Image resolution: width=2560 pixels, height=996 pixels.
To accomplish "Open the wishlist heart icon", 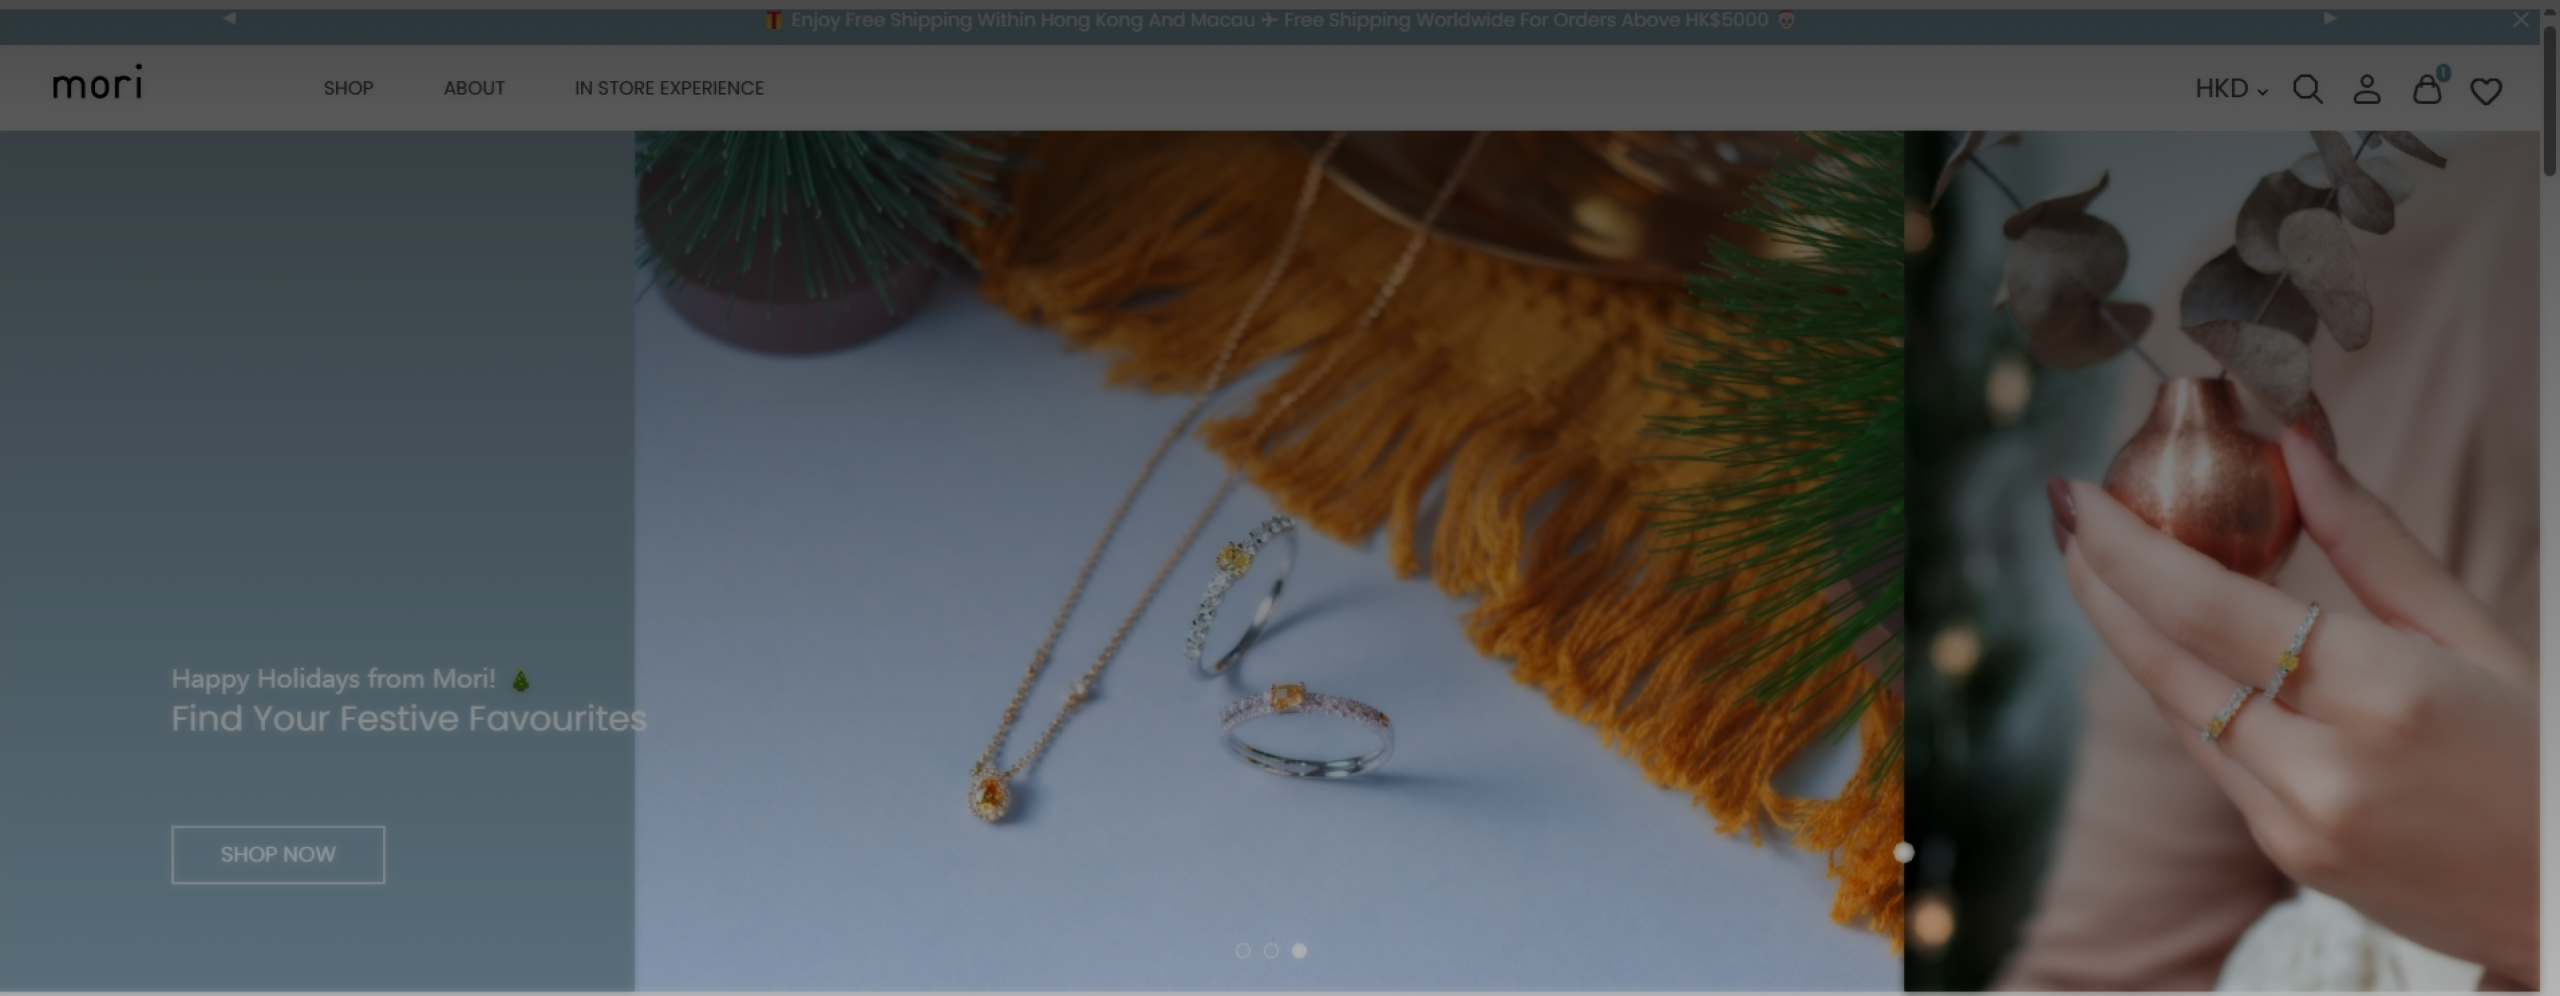I will 2486,90.
